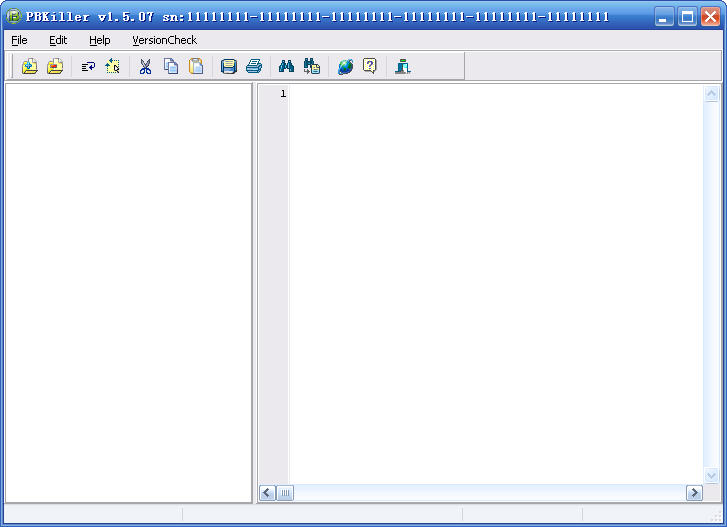Click the scissors Cut icon
Image resolution: width=727 pixels, height=527 pixels.
(x=145, y=66)
